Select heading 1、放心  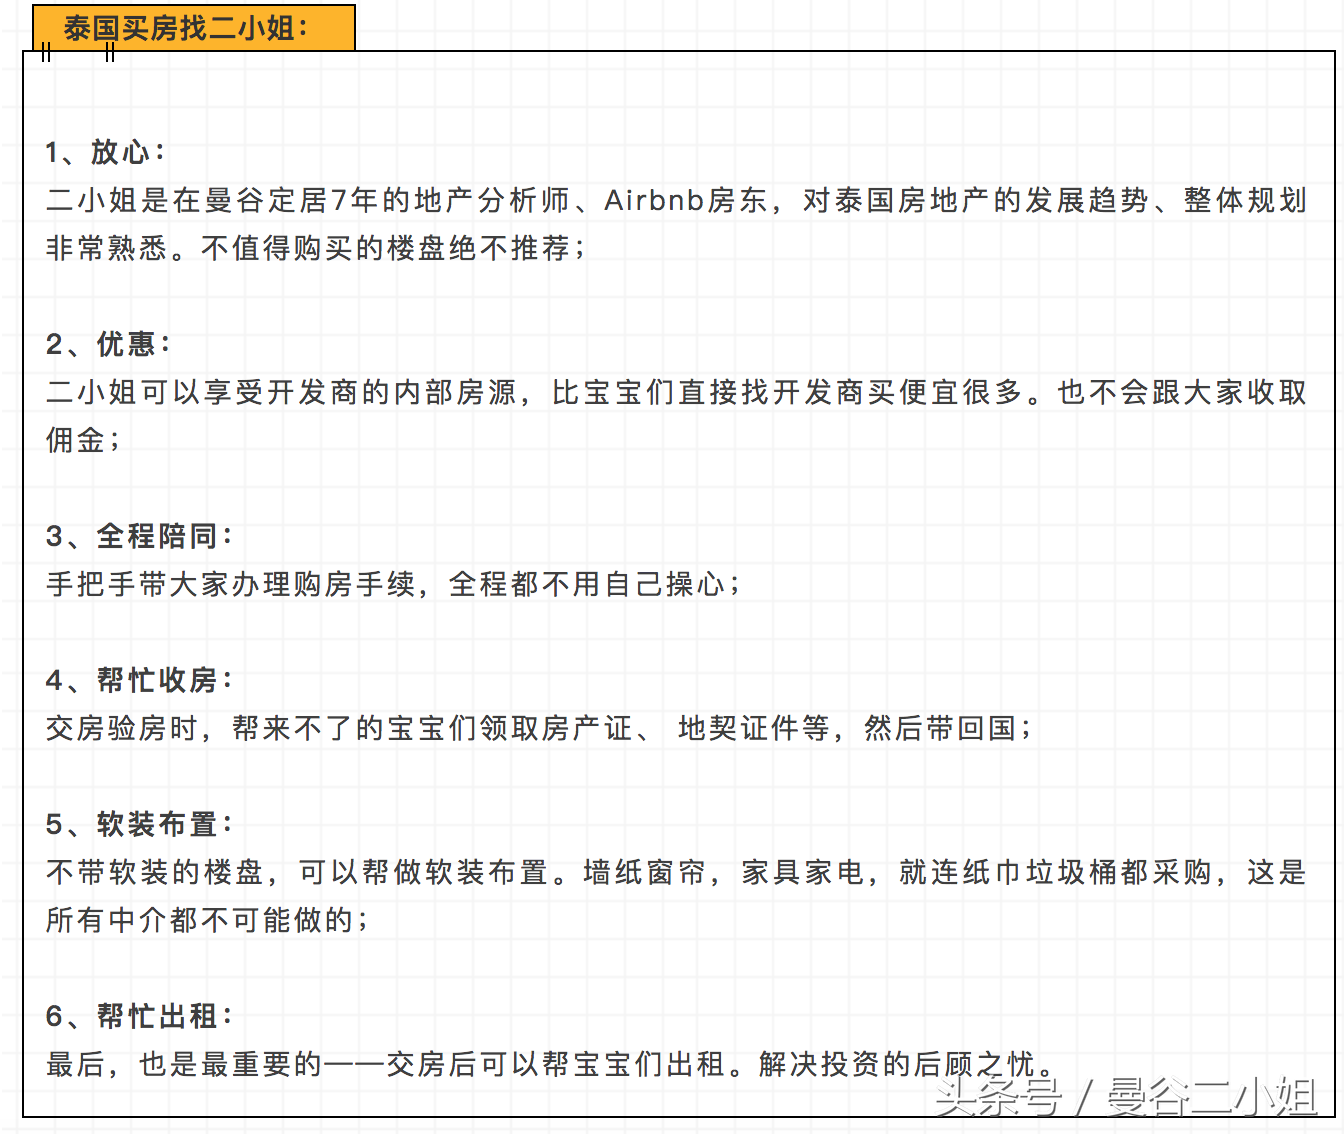[106, 152]
